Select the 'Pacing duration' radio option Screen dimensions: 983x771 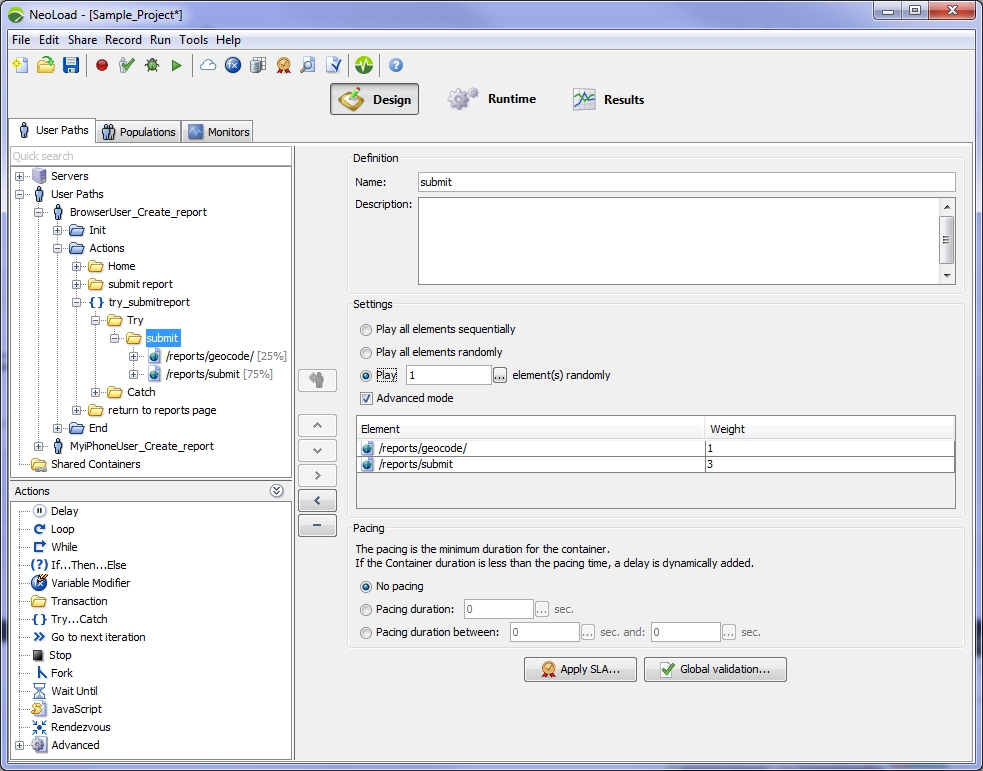pos(366,609)
